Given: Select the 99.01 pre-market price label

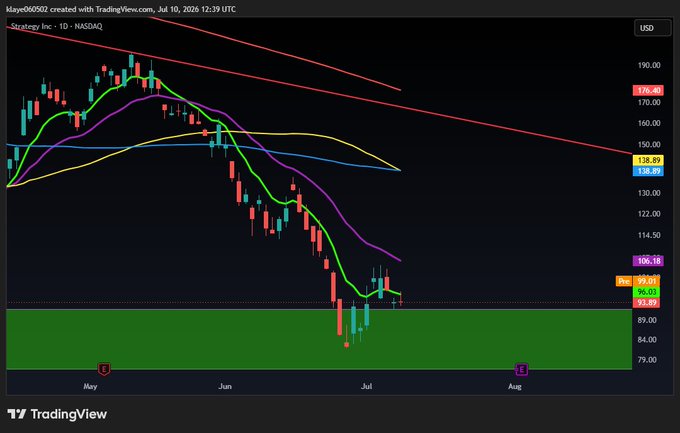Looking at the screenshot, I should point(646,281).
